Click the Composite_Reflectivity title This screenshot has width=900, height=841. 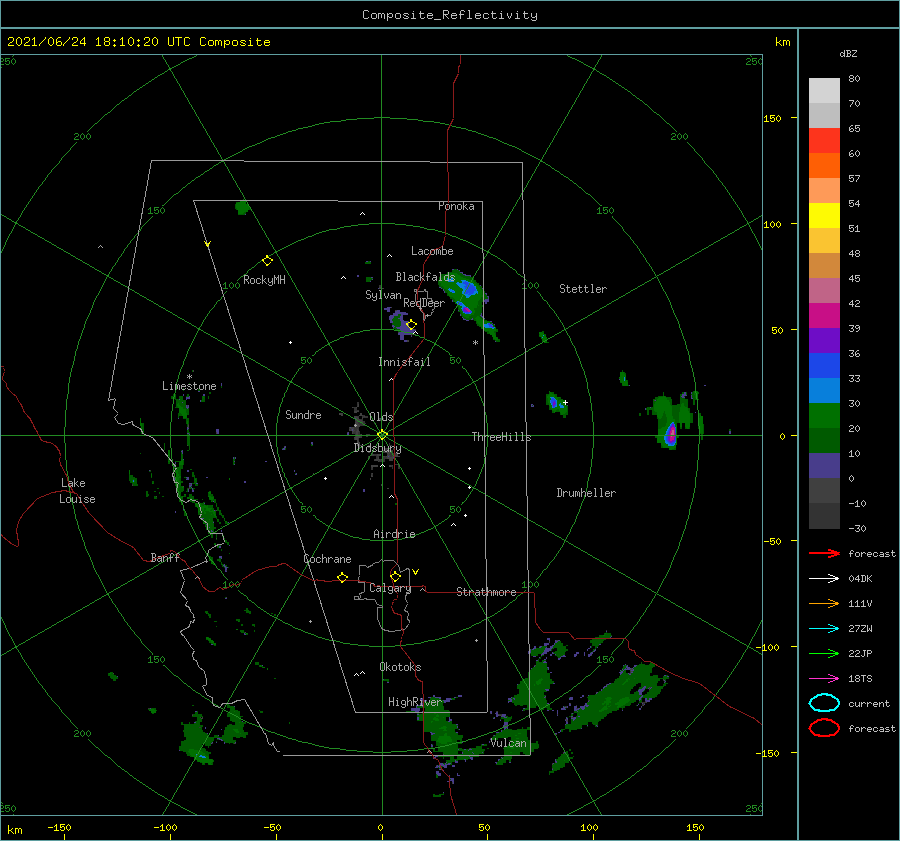pos(449,15)
